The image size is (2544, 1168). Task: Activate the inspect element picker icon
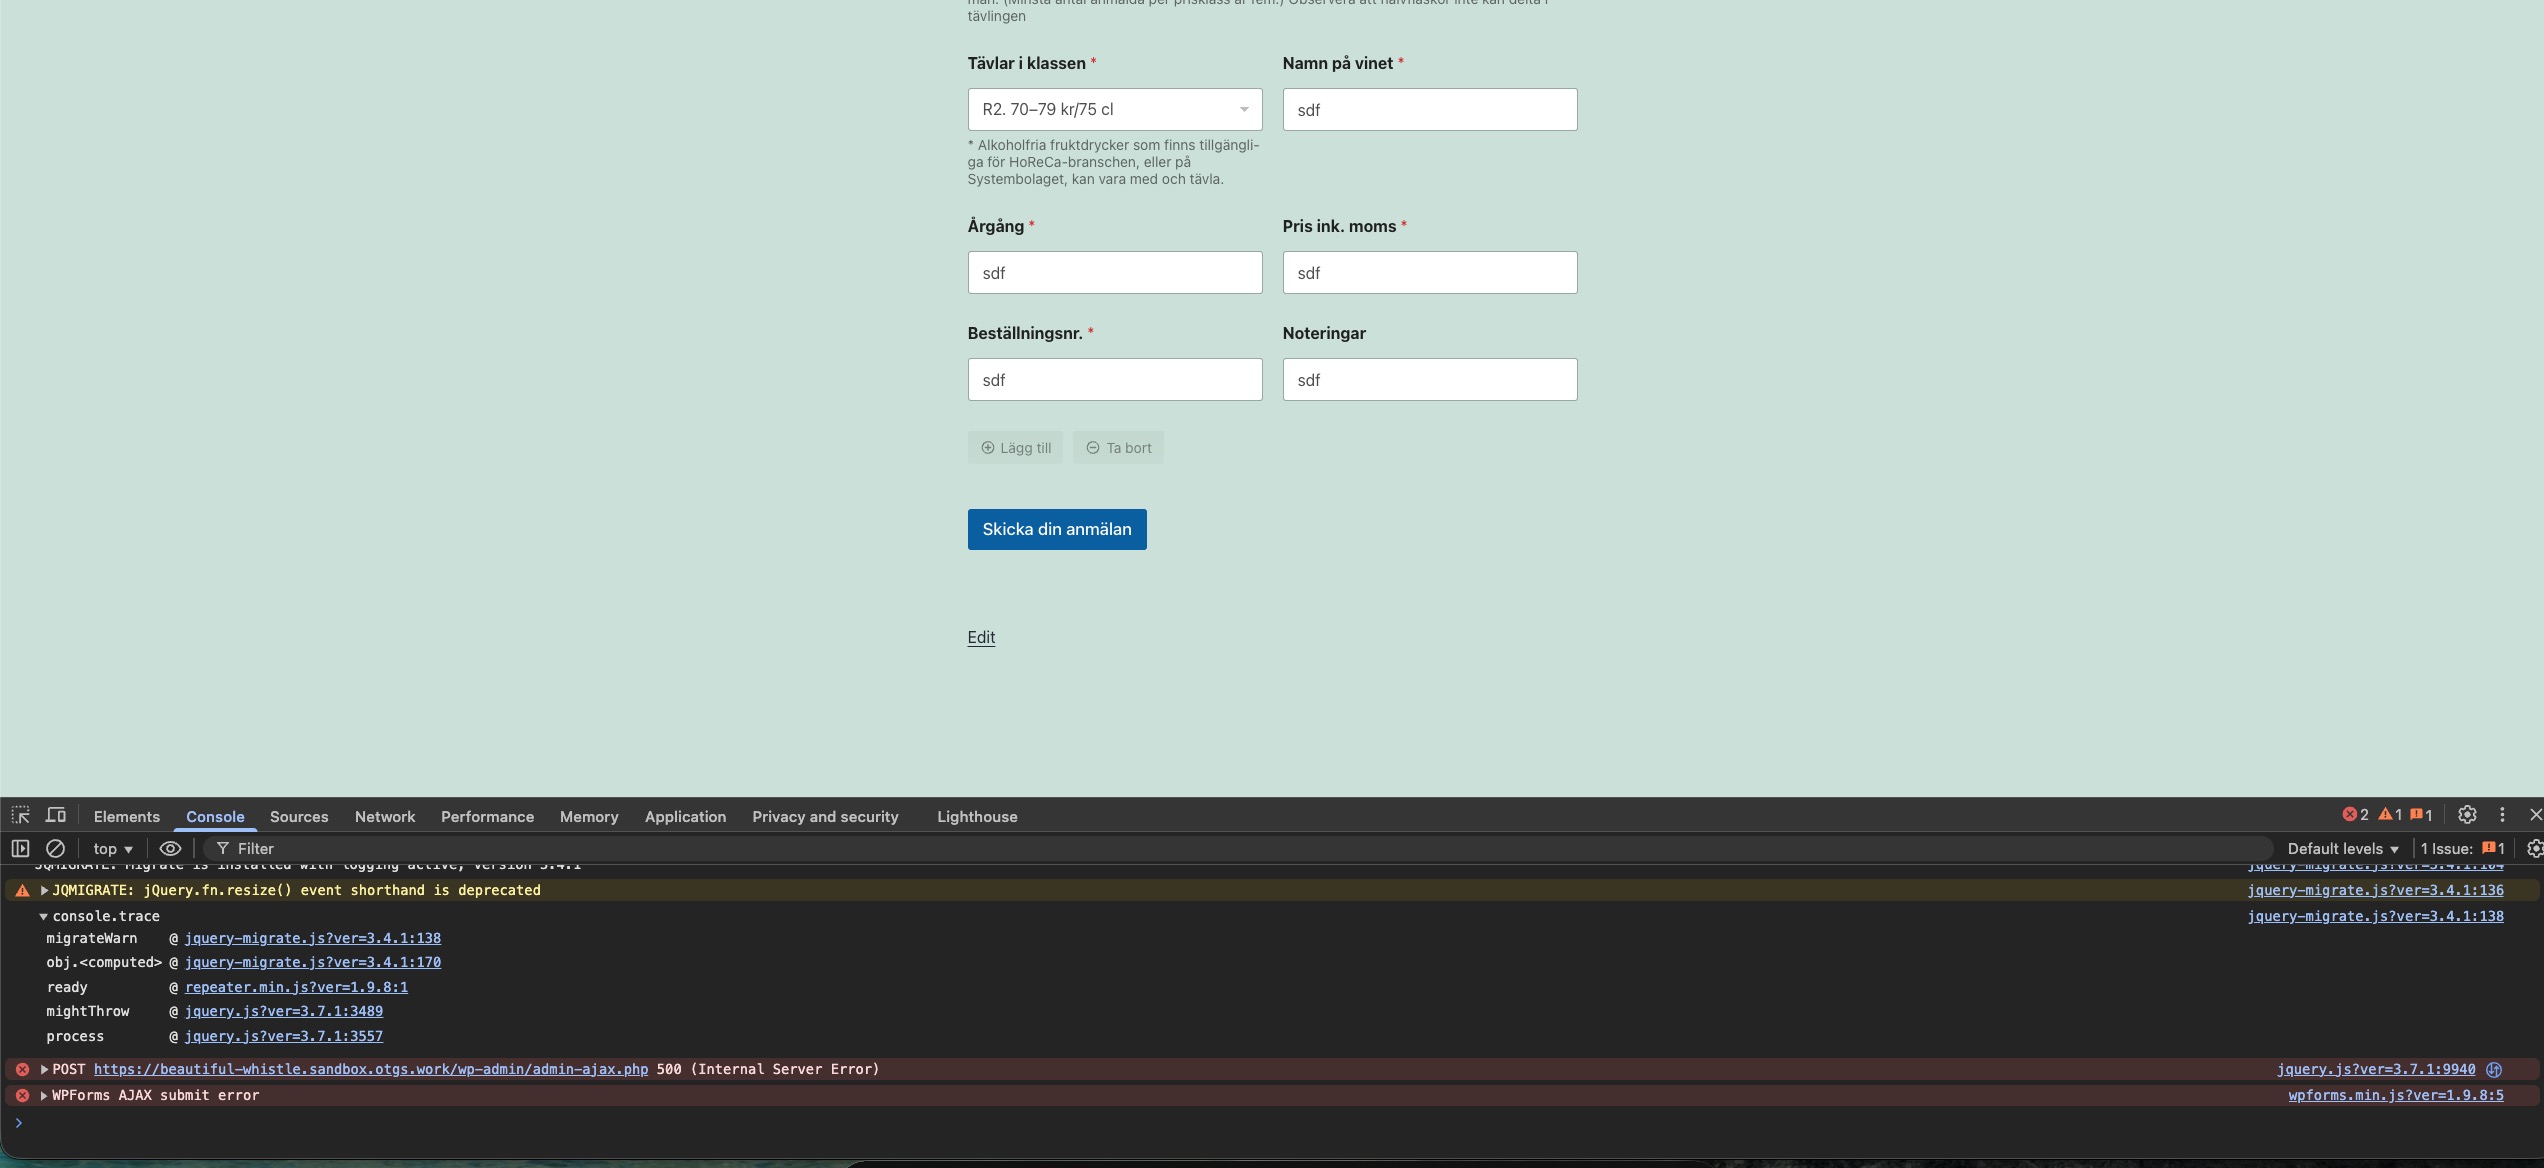(20, 815)
